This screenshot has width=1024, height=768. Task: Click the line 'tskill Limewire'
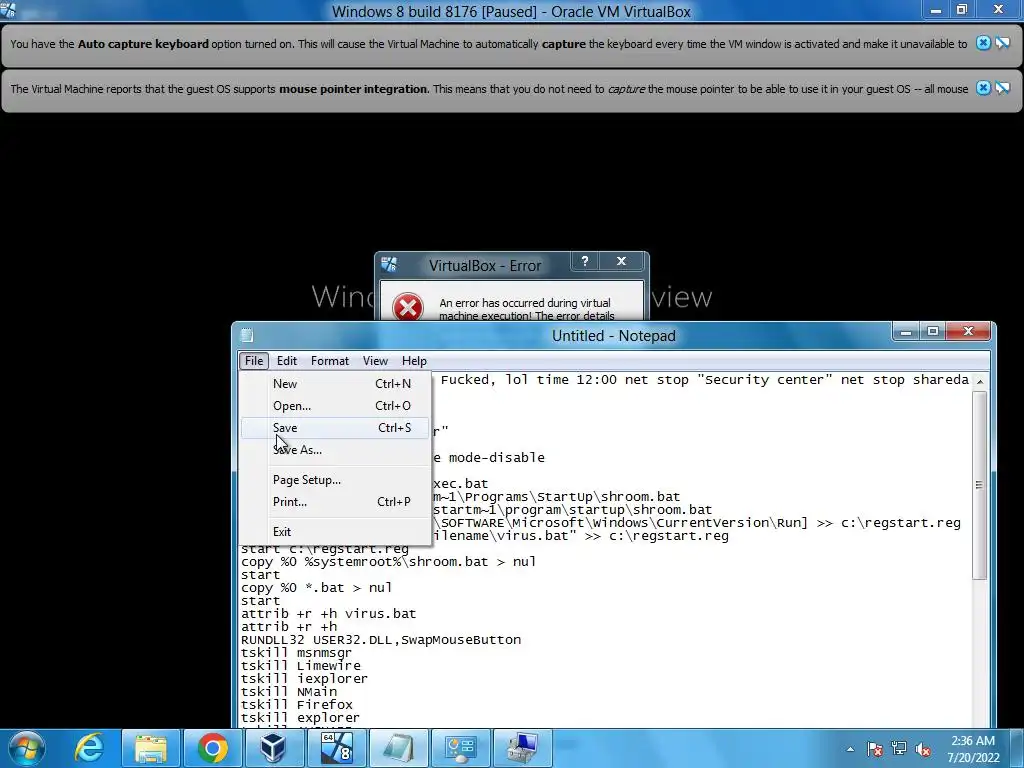coord(300,665)
